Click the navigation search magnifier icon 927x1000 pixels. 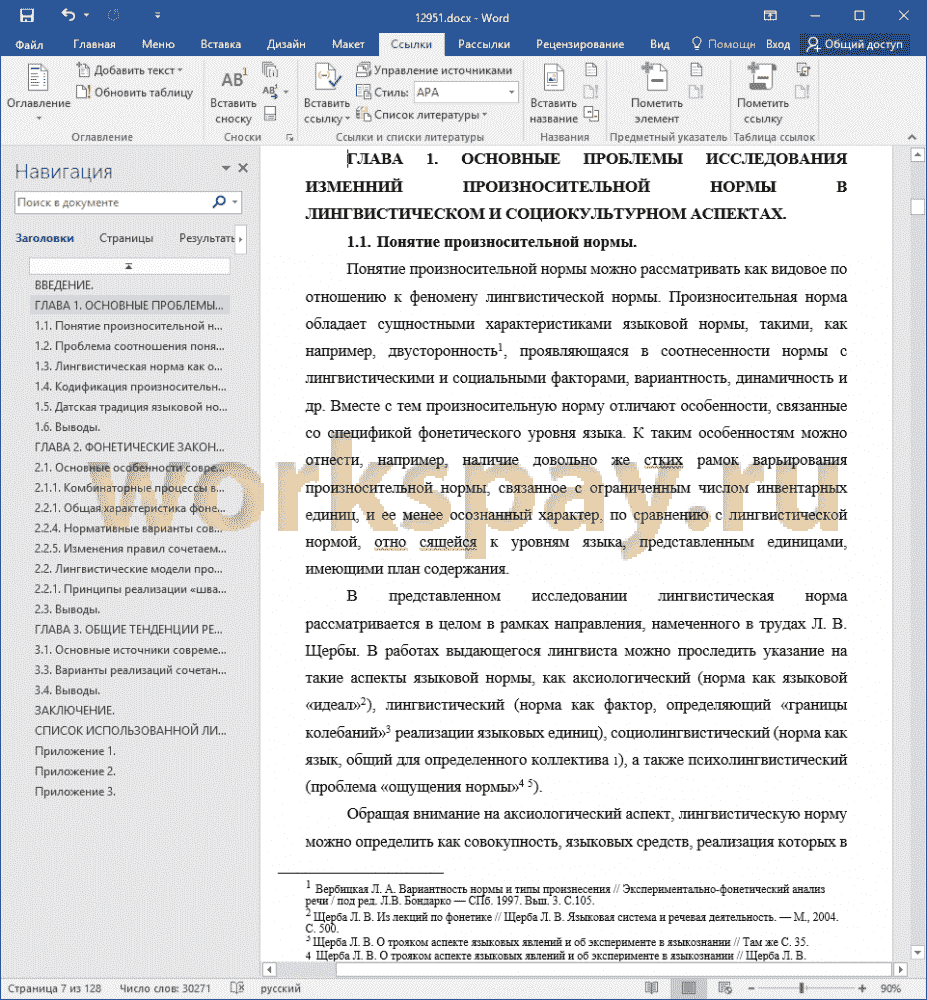[219, 202]
